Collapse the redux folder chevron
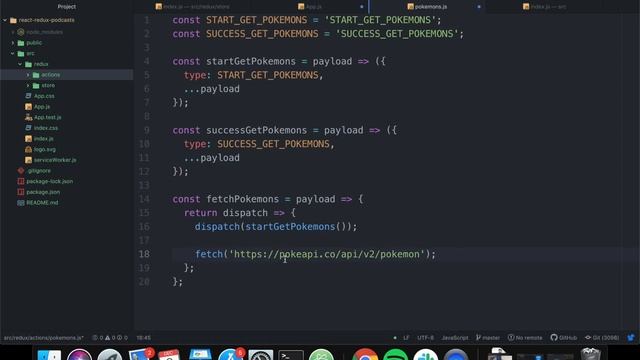640x360 pixels. (x=20, y=64)
